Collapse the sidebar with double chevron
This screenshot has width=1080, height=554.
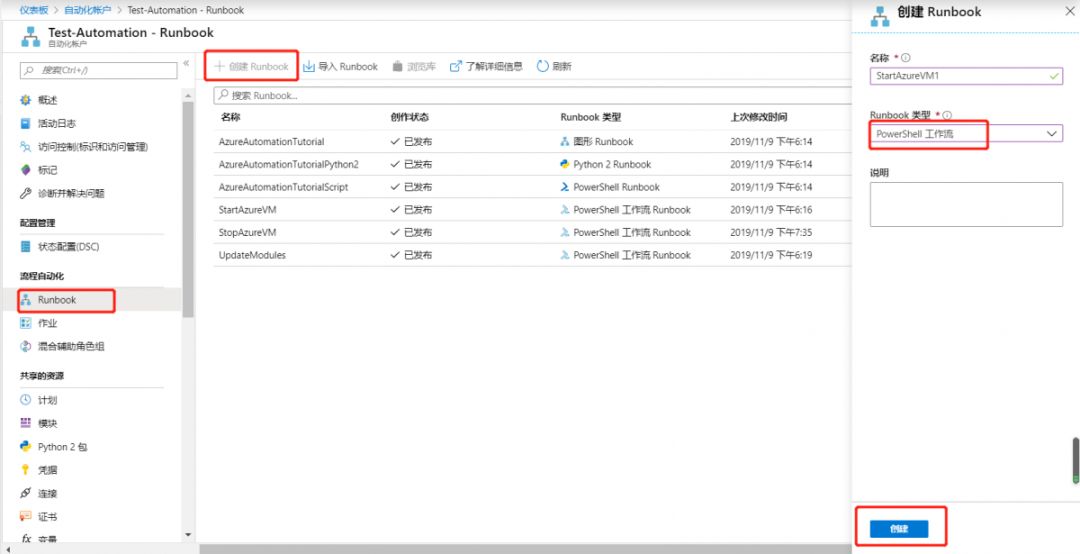click(x=186, y=63)
